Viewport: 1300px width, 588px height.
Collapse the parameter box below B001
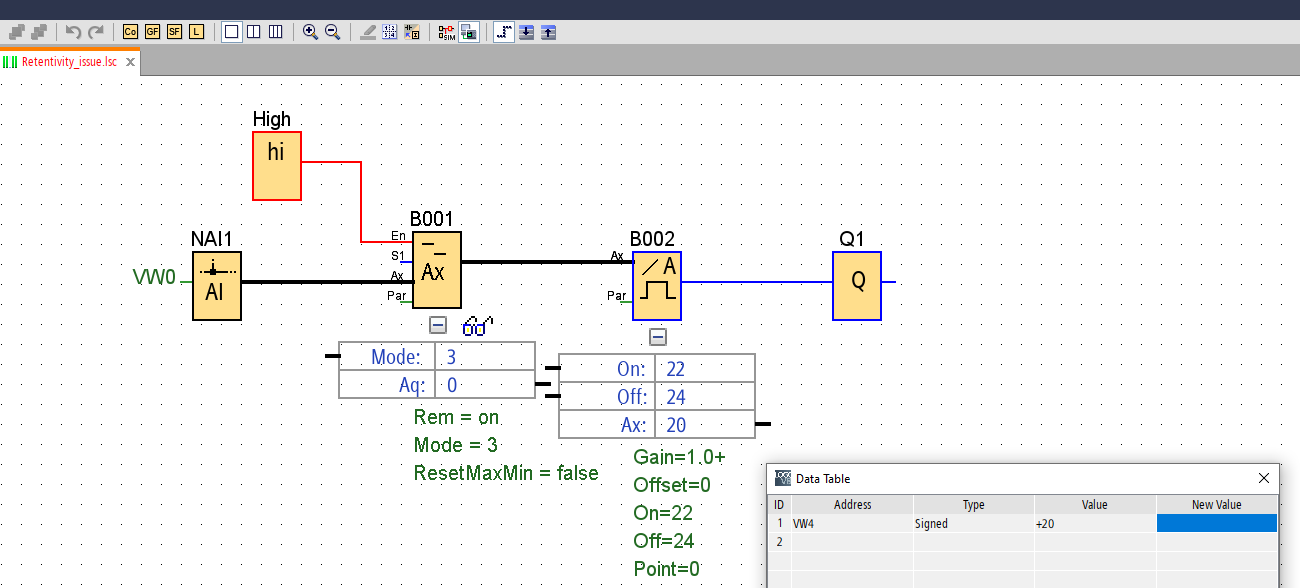pos(437,325)
